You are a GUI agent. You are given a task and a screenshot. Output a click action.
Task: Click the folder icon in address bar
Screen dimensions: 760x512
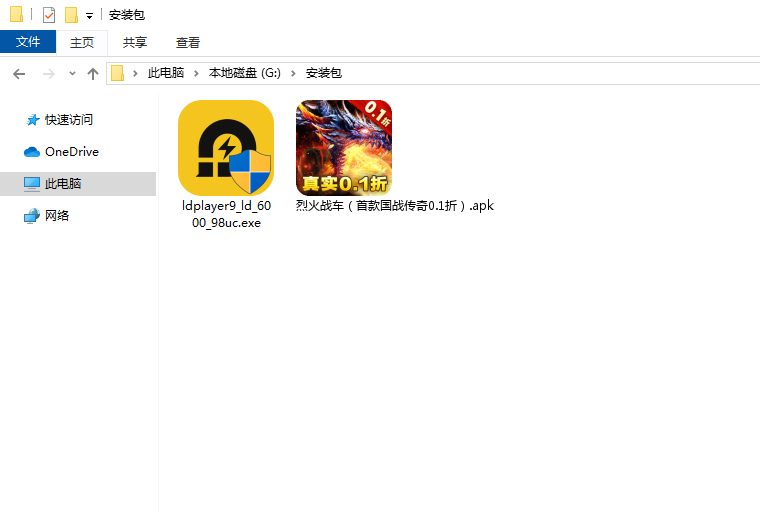pyautogui.click(x=118, y=73)
